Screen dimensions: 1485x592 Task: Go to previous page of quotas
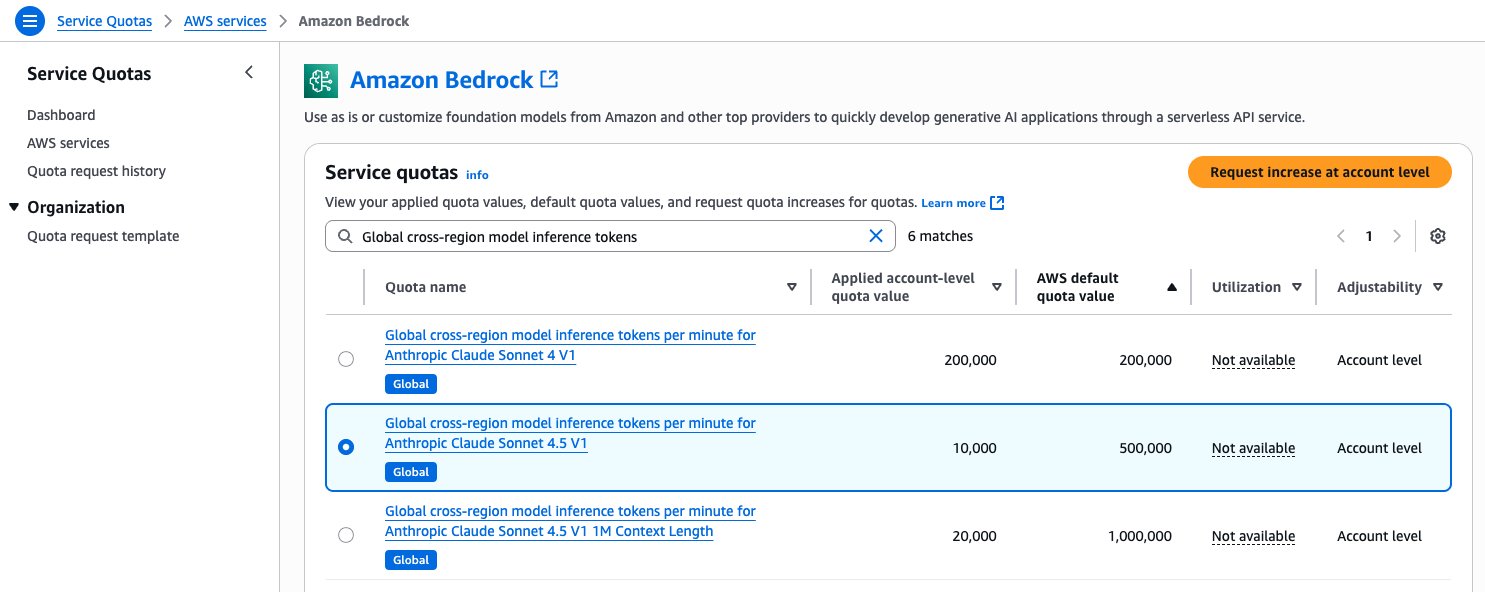(x=1341, y=236)
